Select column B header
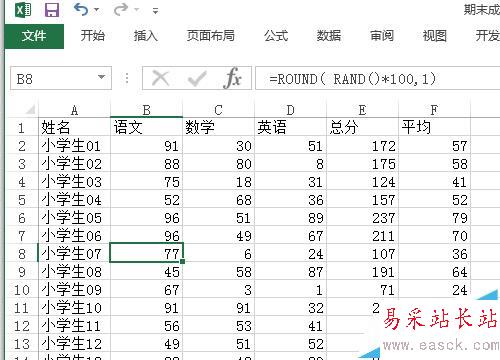This screenshot has width=500, height=360. click(146, 110)
